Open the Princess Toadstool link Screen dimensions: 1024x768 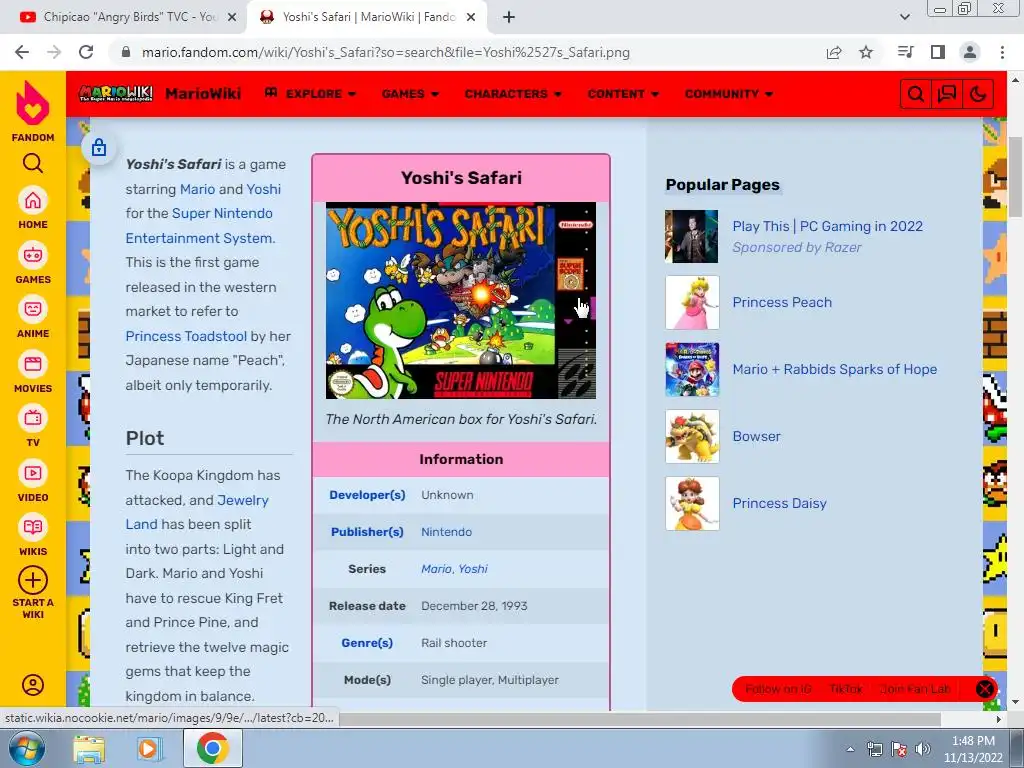click(186, 336)
